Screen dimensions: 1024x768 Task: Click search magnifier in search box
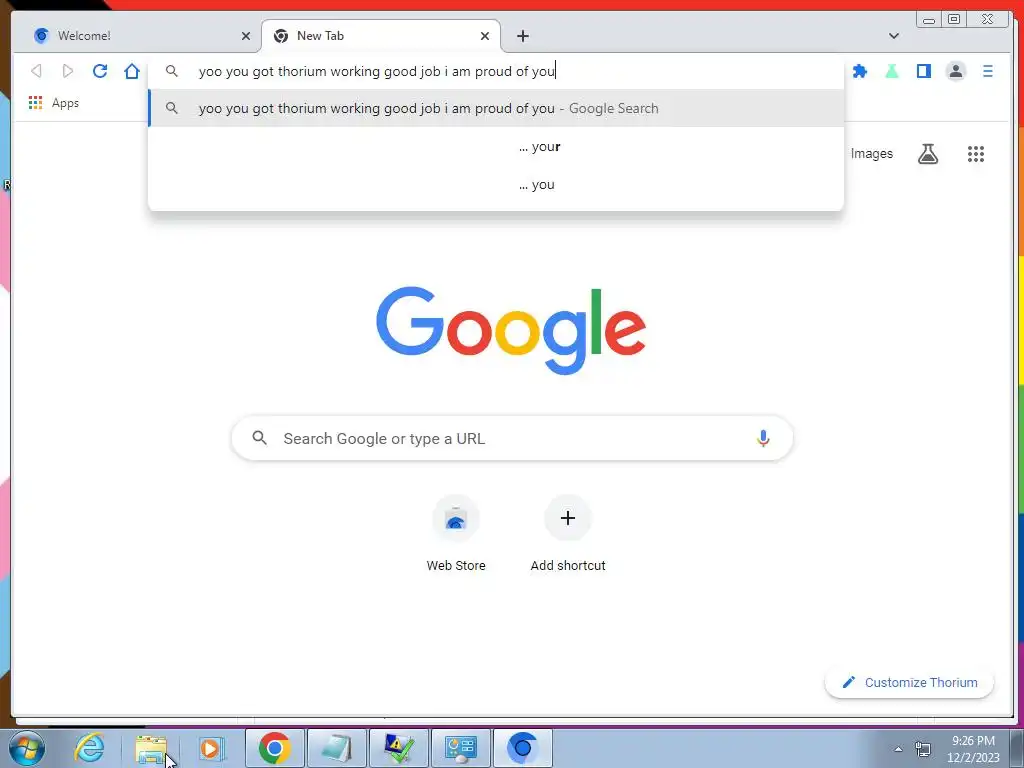coord(259,438)
